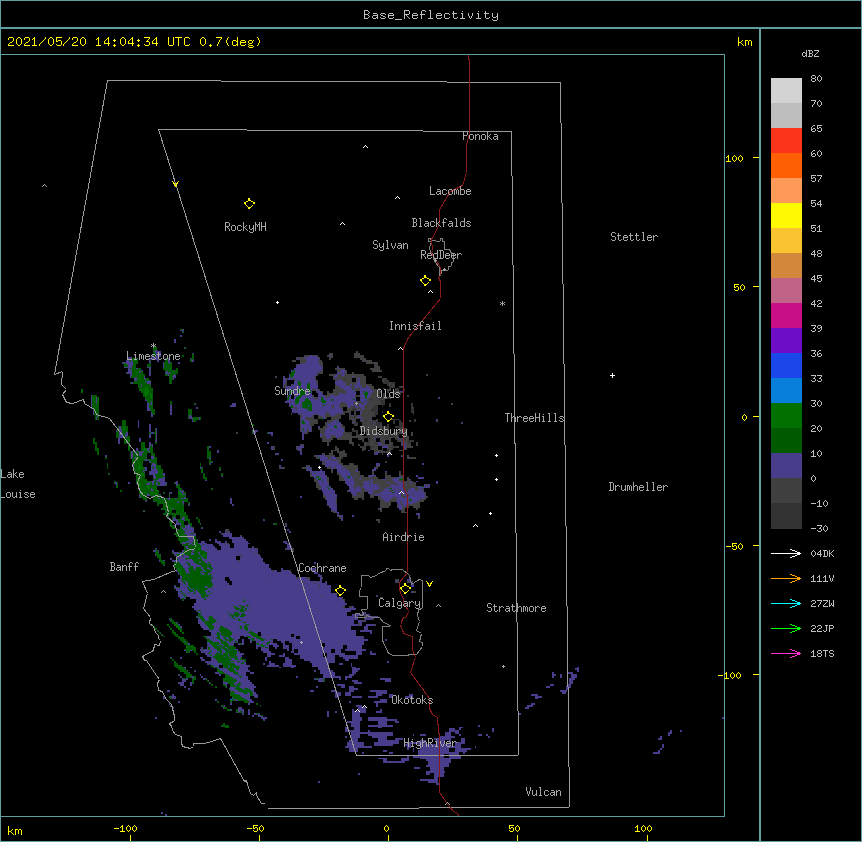Click the HighRiver label

(x=430, y=744)
